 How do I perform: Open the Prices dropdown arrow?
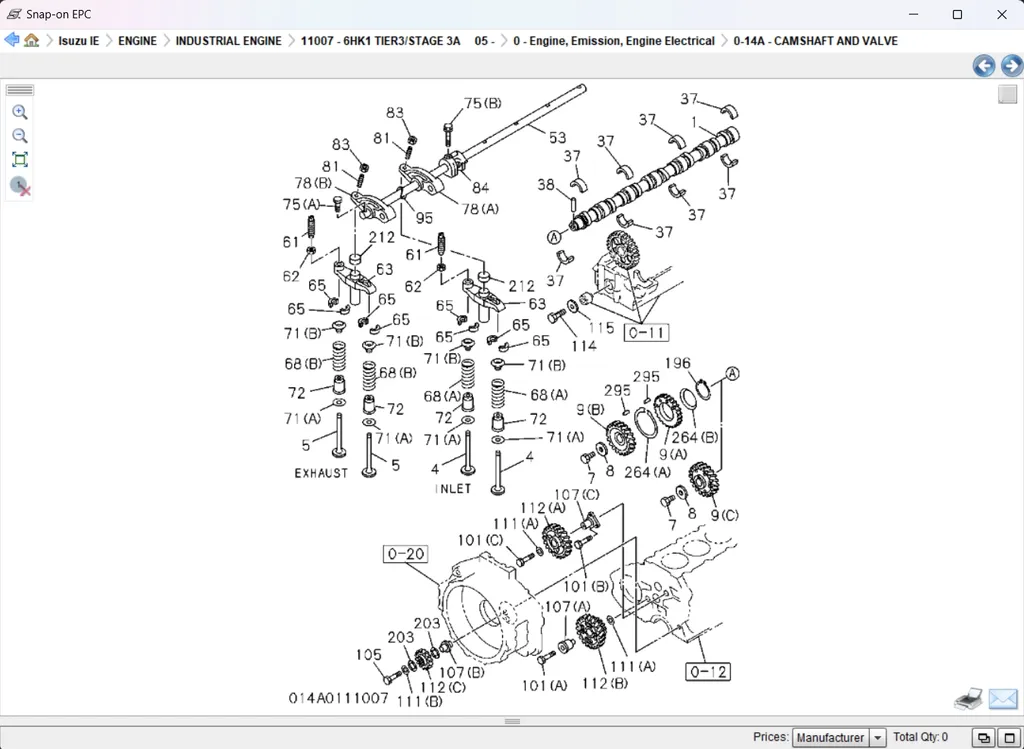[x=878, y=738]
